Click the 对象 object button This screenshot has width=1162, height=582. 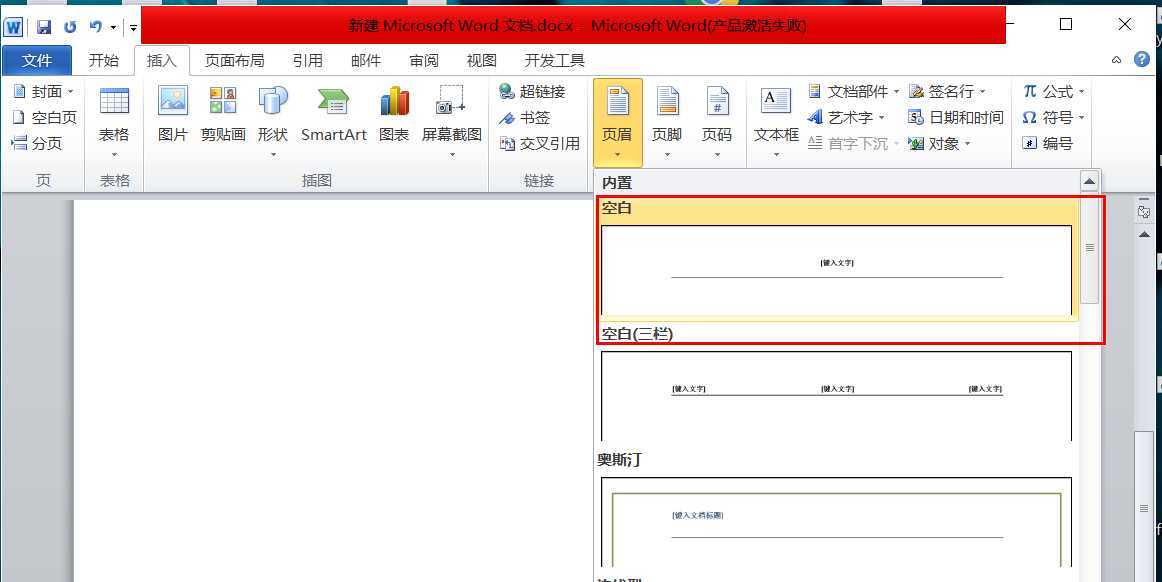(939, 143)
